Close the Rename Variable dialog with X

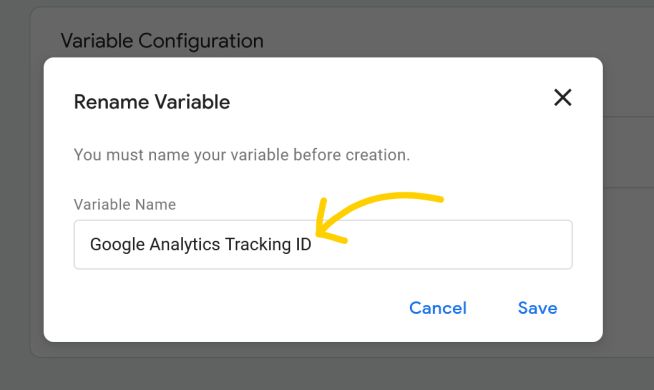562,98
